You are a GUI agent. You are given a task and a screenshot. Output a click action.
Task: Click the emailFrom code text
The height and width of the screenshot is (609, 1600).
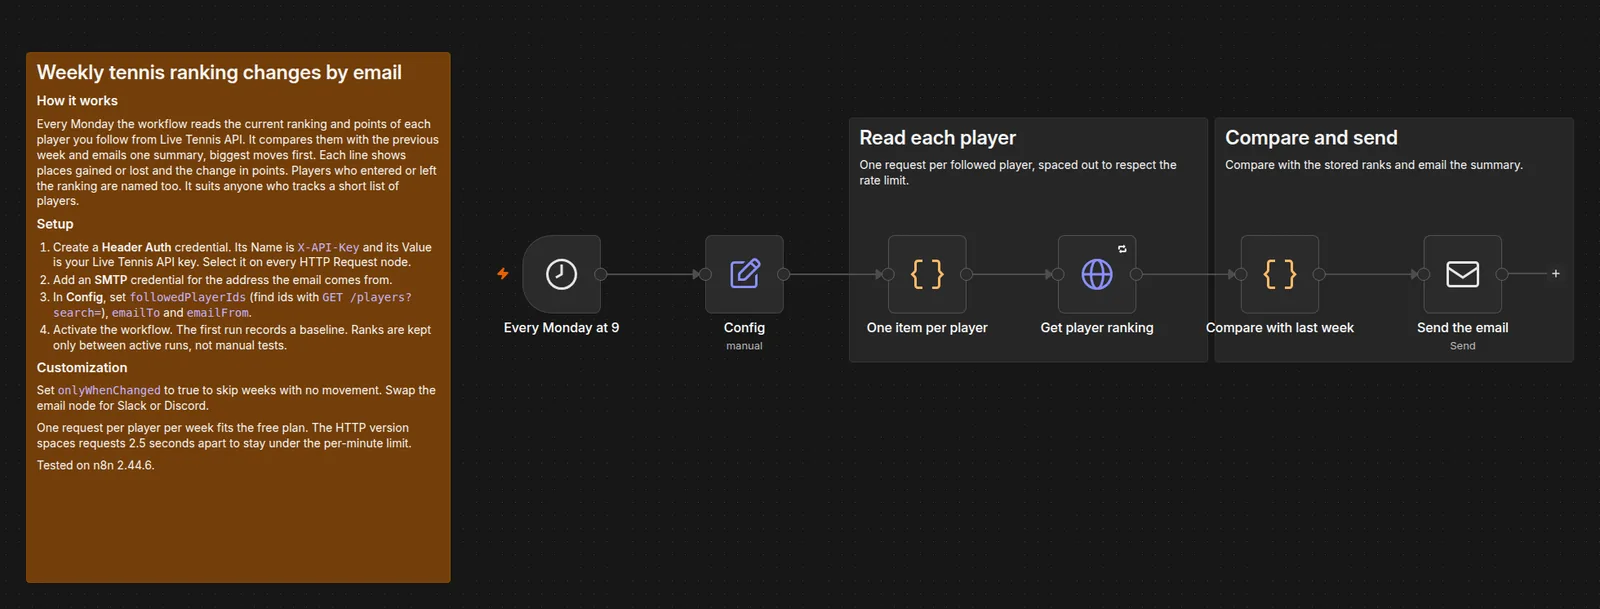217,313
